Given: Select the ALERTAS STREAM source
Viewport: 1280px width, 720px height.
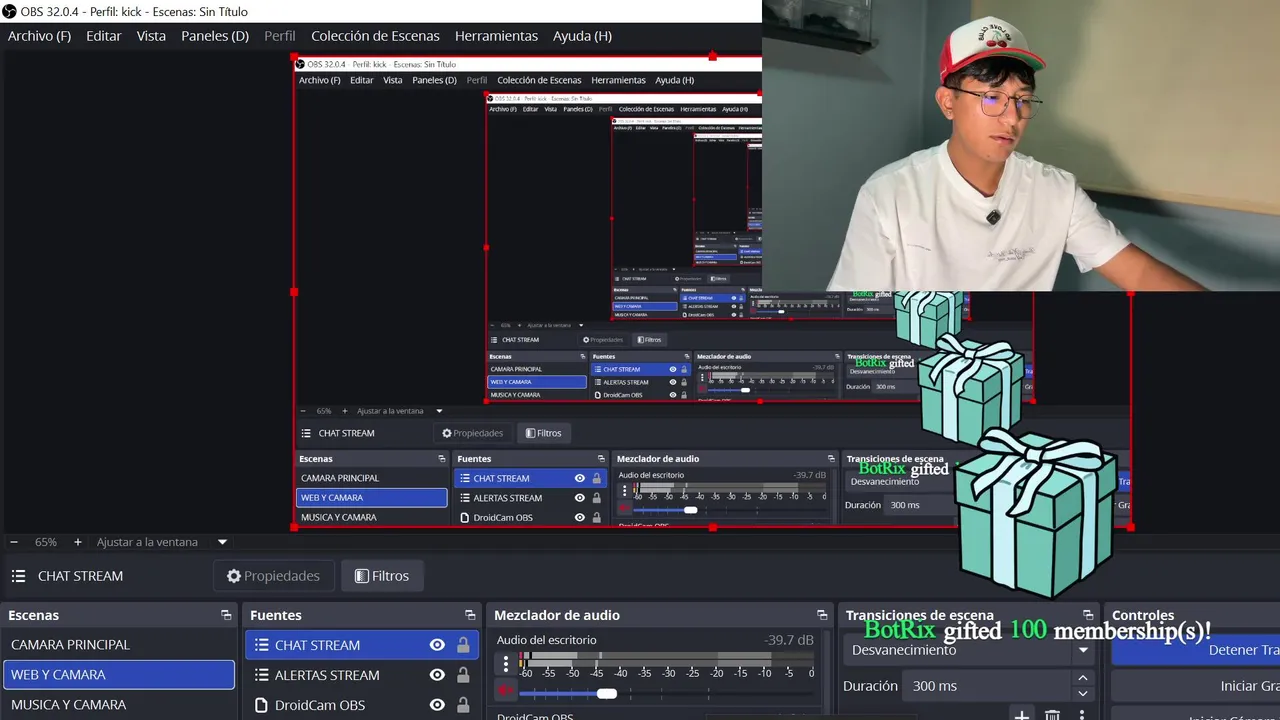Looking at the screenshot, I should click(x=362, y=675).
